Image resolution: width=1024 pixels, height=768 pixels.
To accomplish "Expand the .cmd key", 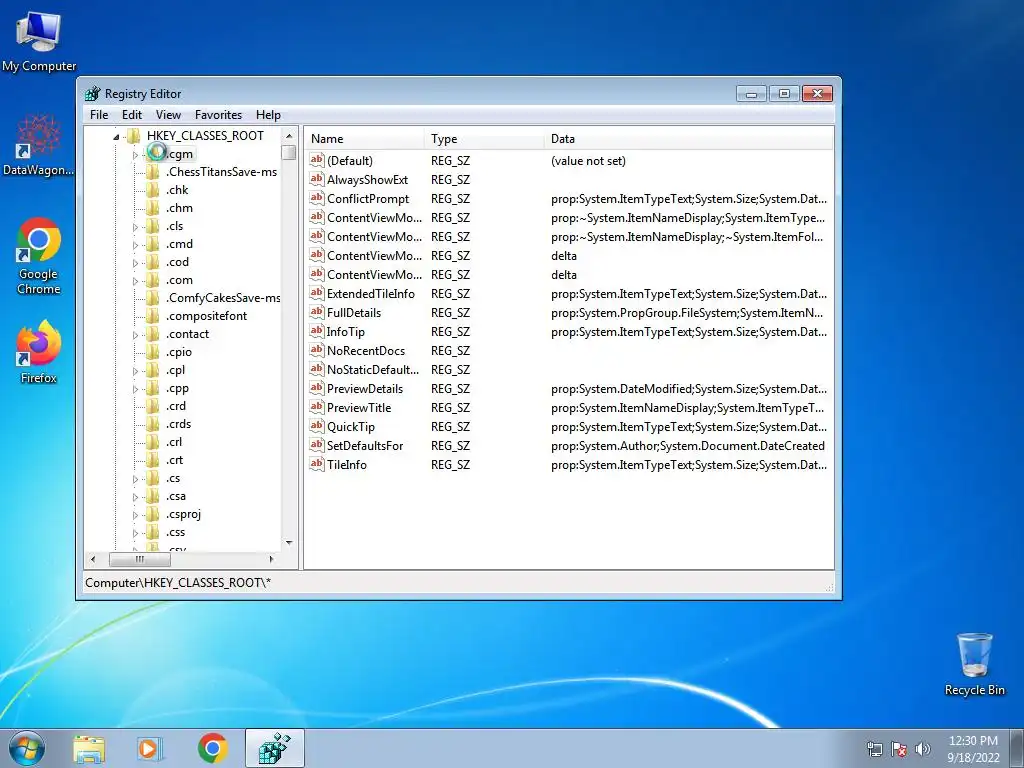I will click(135, 245).
